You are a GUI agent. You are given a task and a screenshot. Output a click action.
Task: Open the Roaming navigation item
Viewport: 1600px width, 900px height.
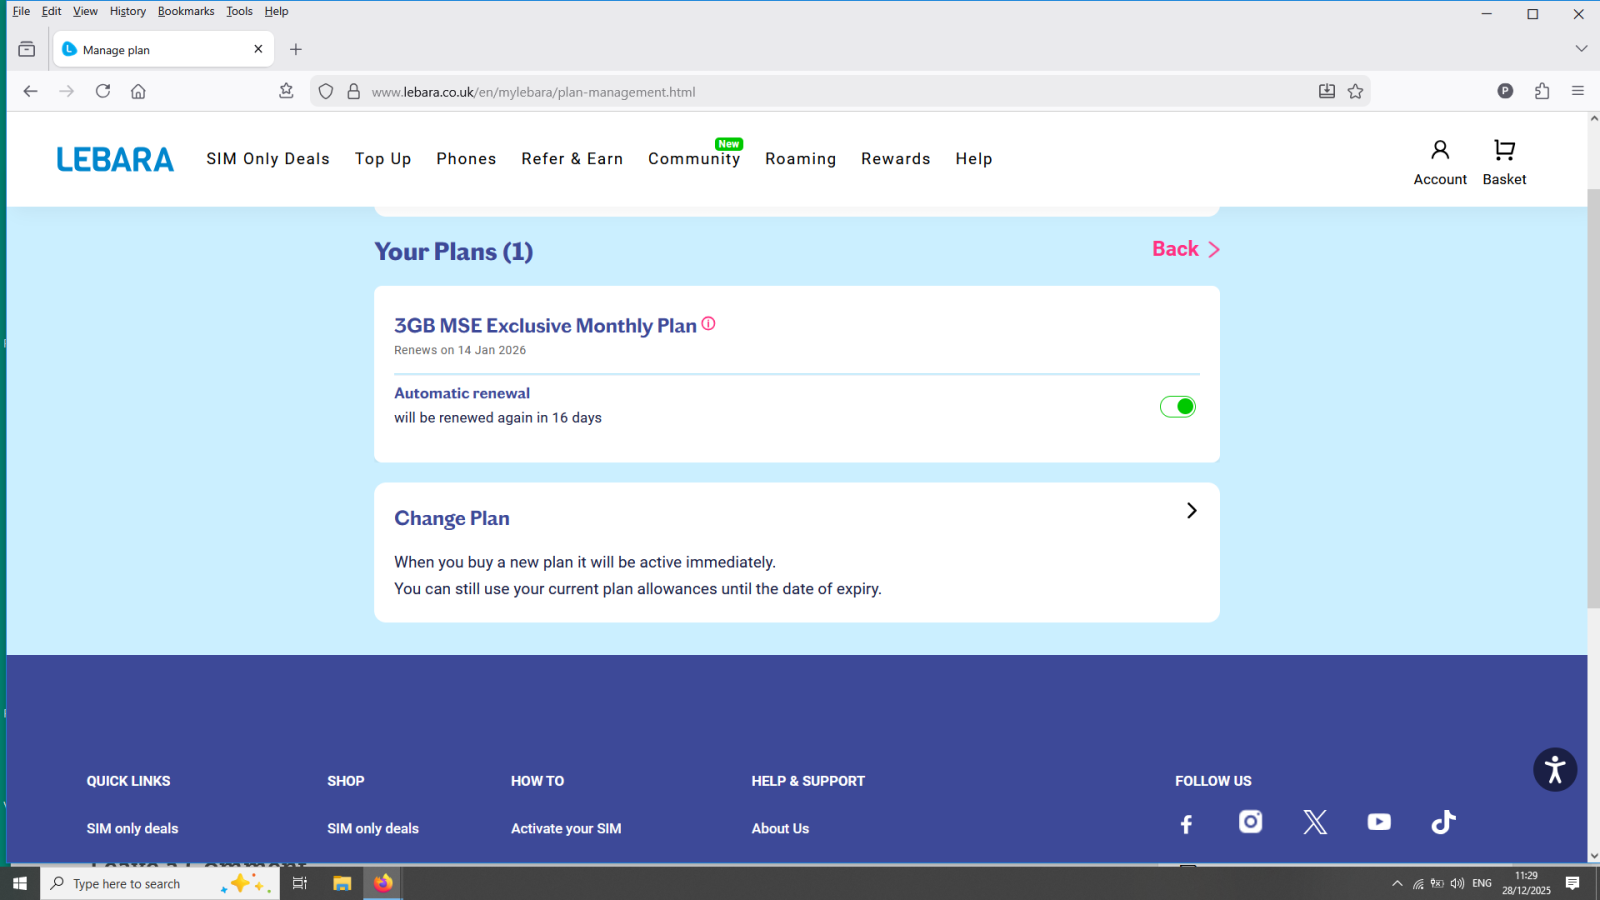800,159
